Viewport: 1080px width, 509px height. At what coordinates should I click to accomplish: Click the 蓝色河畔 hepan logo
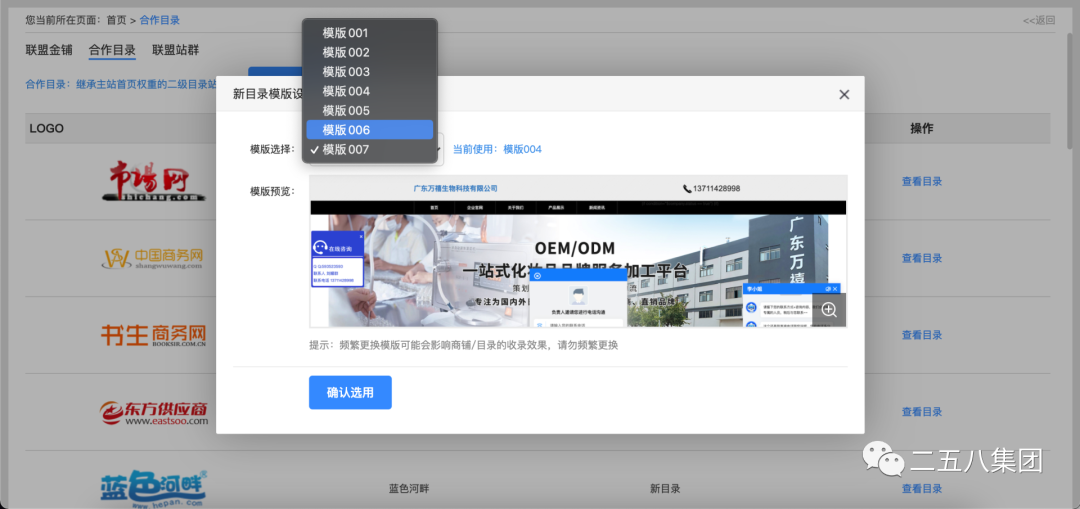point(154,490)
